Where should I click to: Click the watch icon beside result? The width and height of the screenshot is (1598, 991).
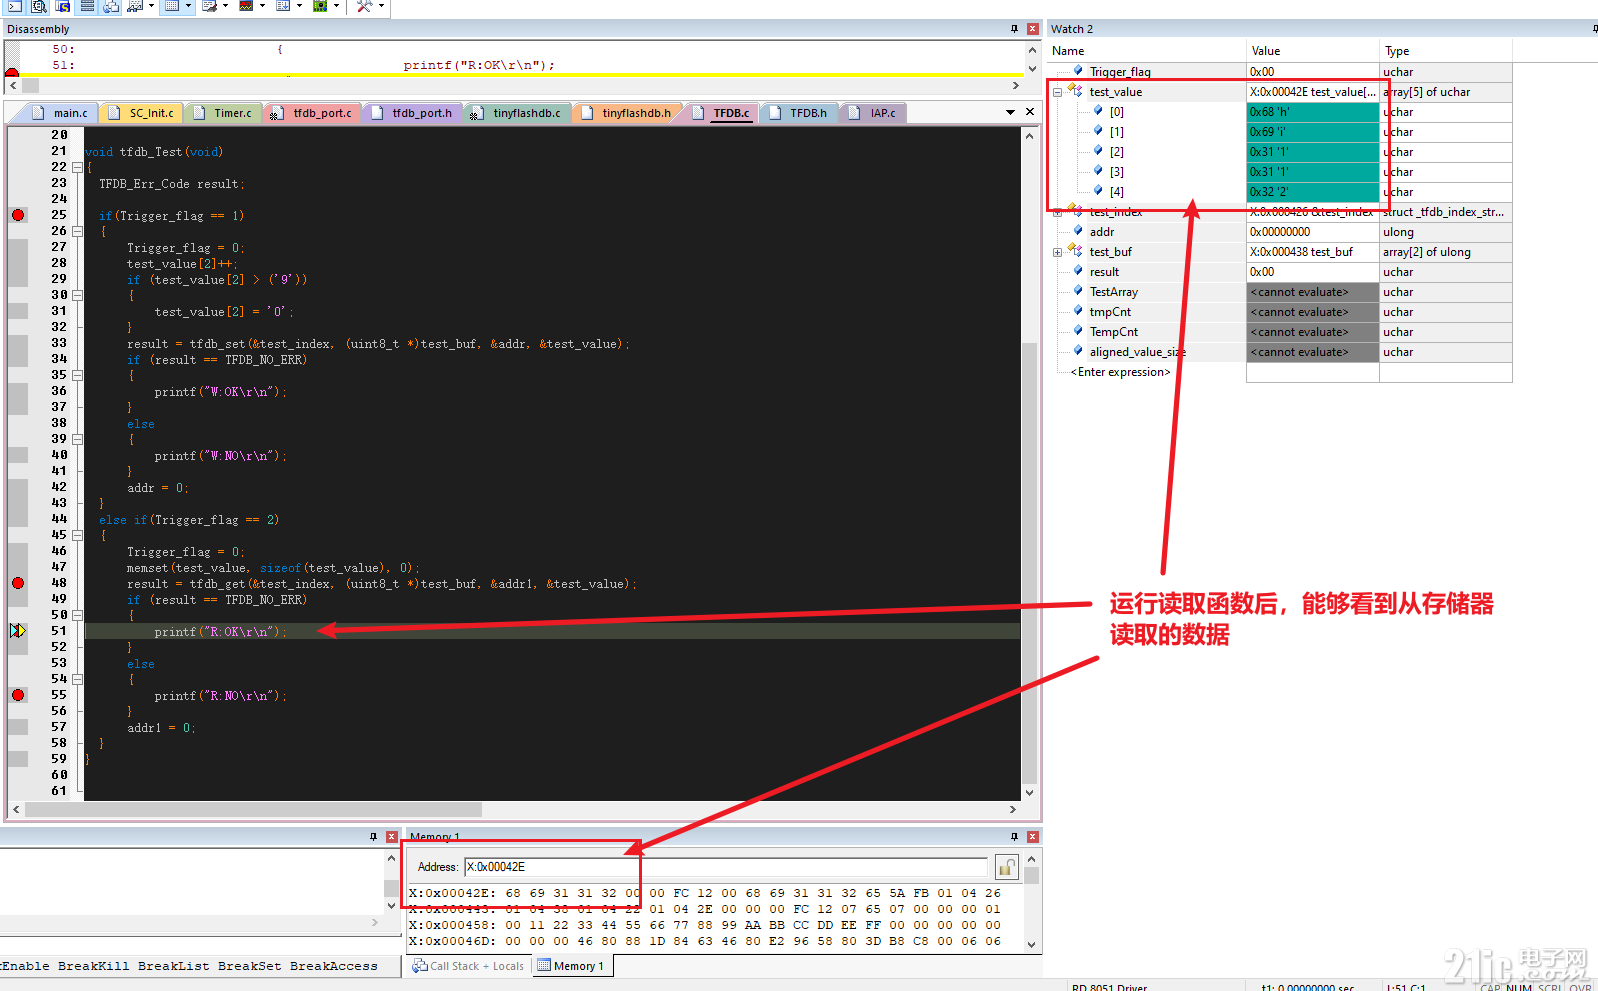tap(1078, 271)
